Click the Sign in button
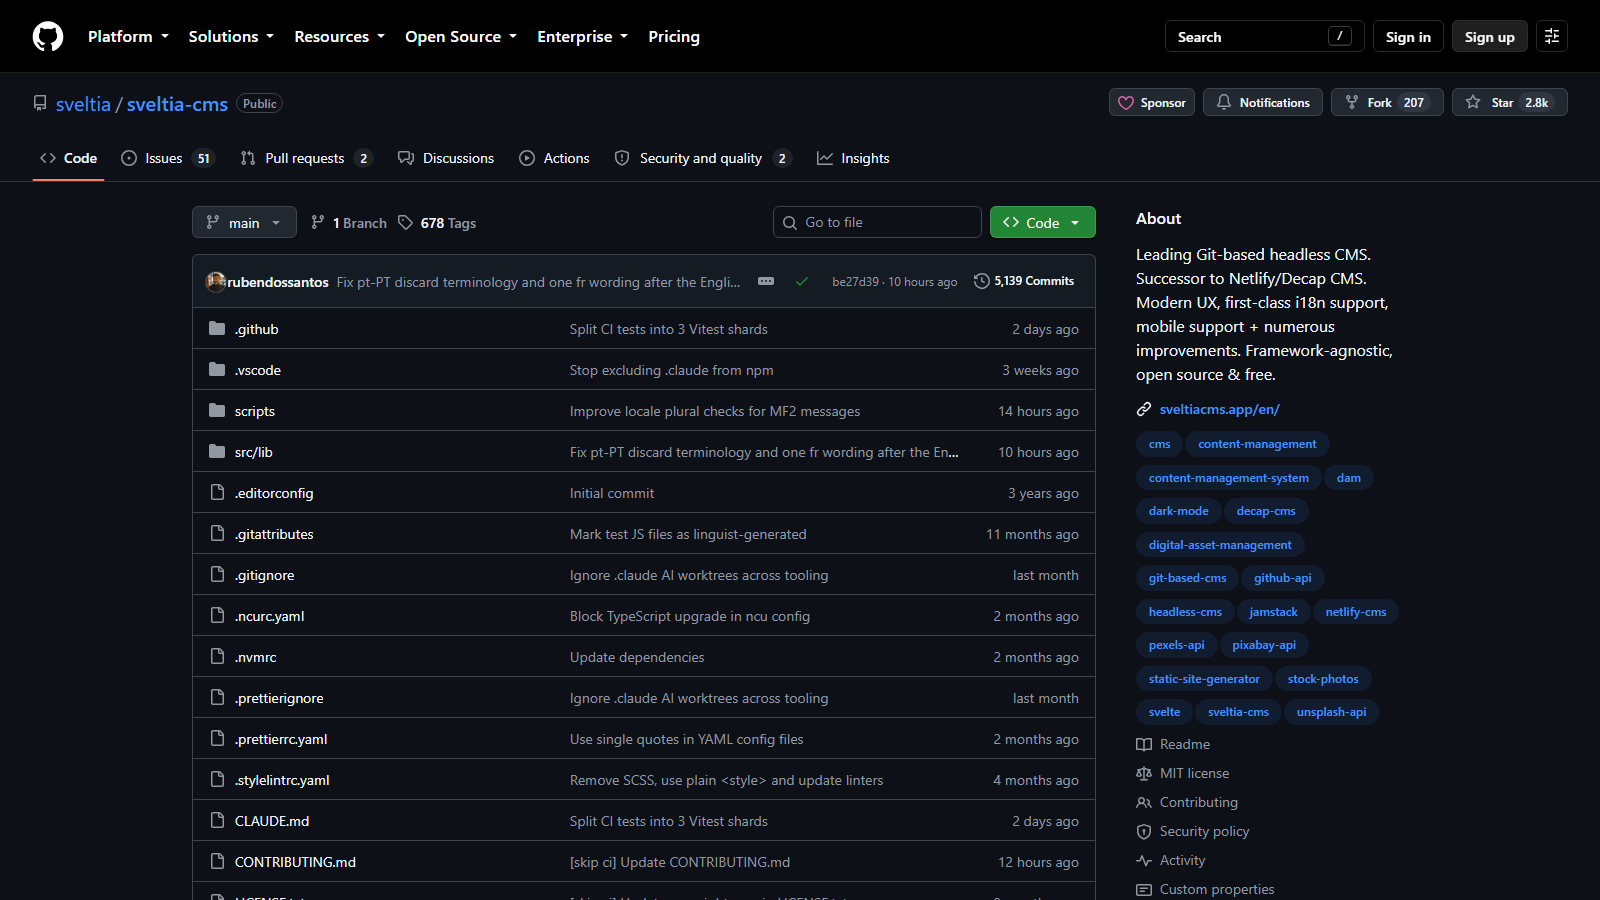This screenshot has height=900, width=1600. [x=1408, y=37]
